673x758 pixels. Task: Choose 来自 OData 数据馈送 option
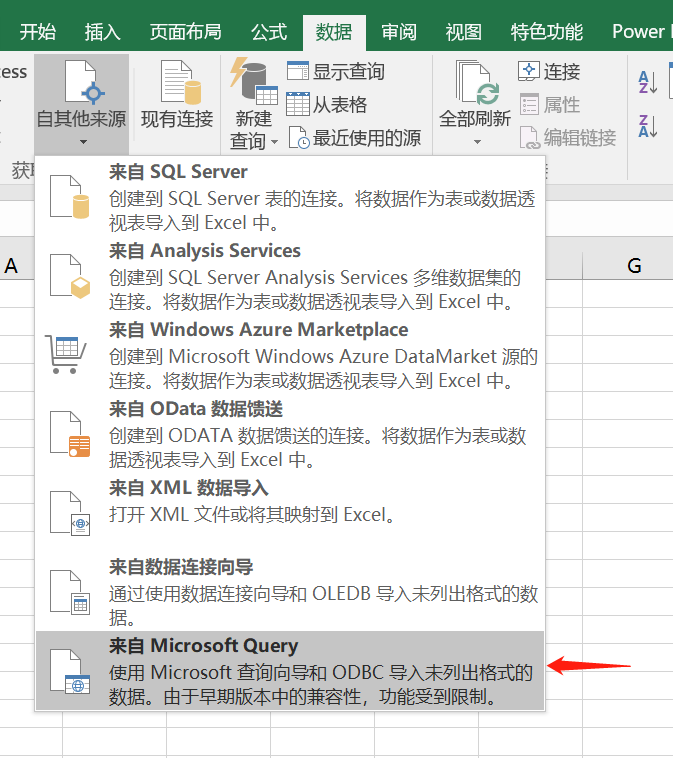pos(290,433)
